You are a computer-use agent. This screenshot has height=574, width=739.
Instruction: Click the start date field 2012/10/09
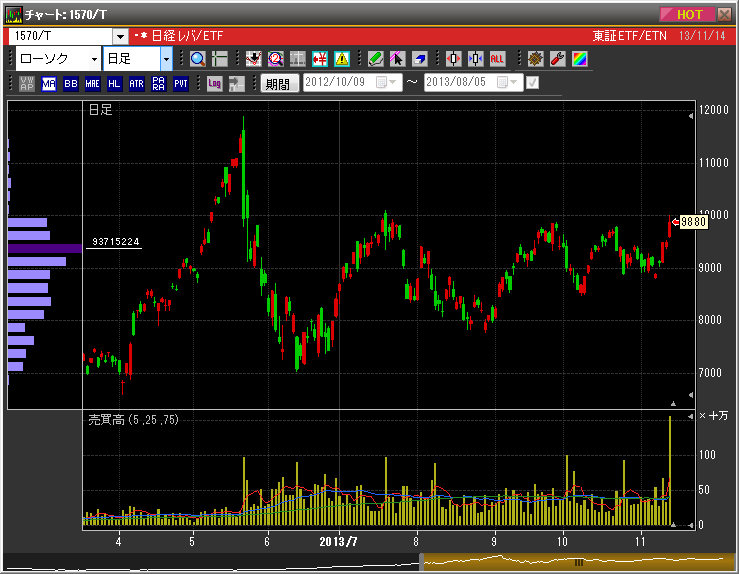pos(339,83)
